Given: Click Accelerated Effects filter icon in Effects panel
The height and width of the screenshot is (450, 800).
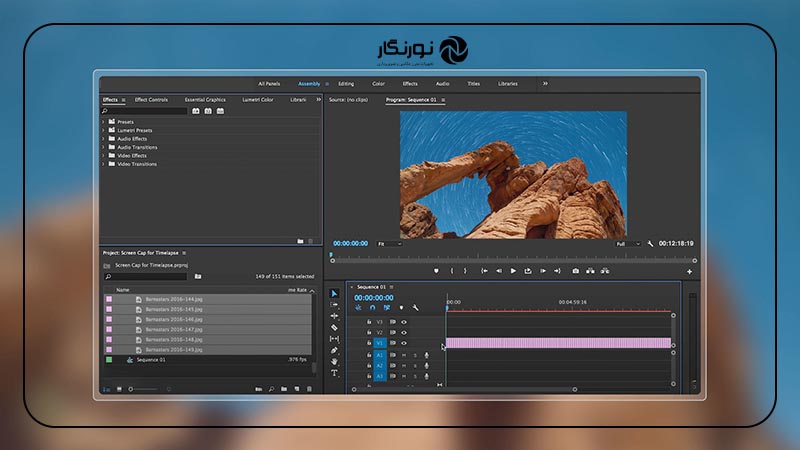Looking at the screenshot, I should click(196, 111).
